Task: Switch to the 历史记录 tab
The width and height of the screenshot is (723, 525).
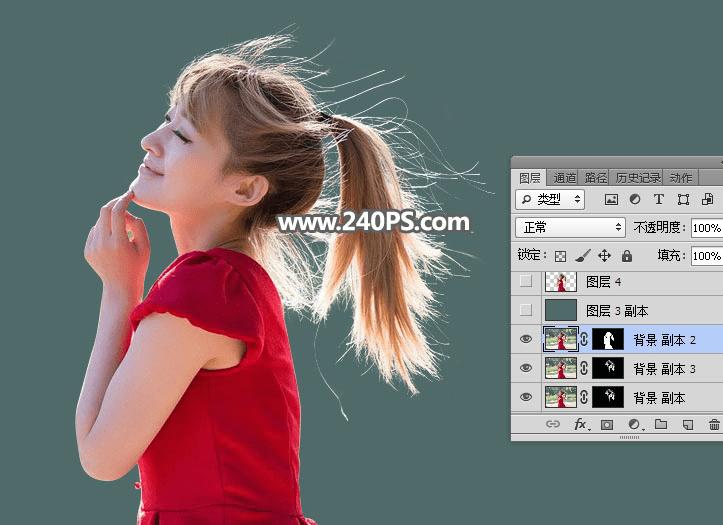Action: click(x=638, y=178)
